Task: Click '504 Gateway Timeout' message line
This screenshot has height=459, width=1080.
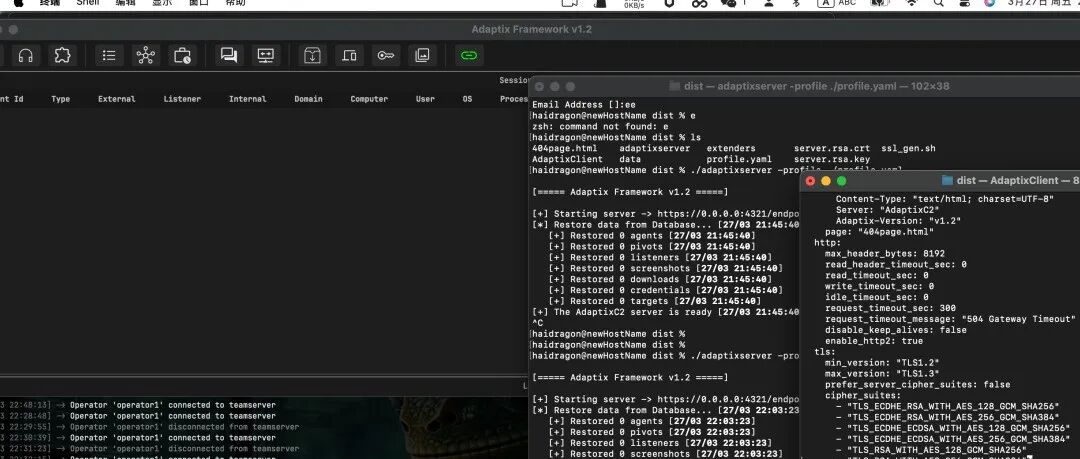Action: [951, 319]
